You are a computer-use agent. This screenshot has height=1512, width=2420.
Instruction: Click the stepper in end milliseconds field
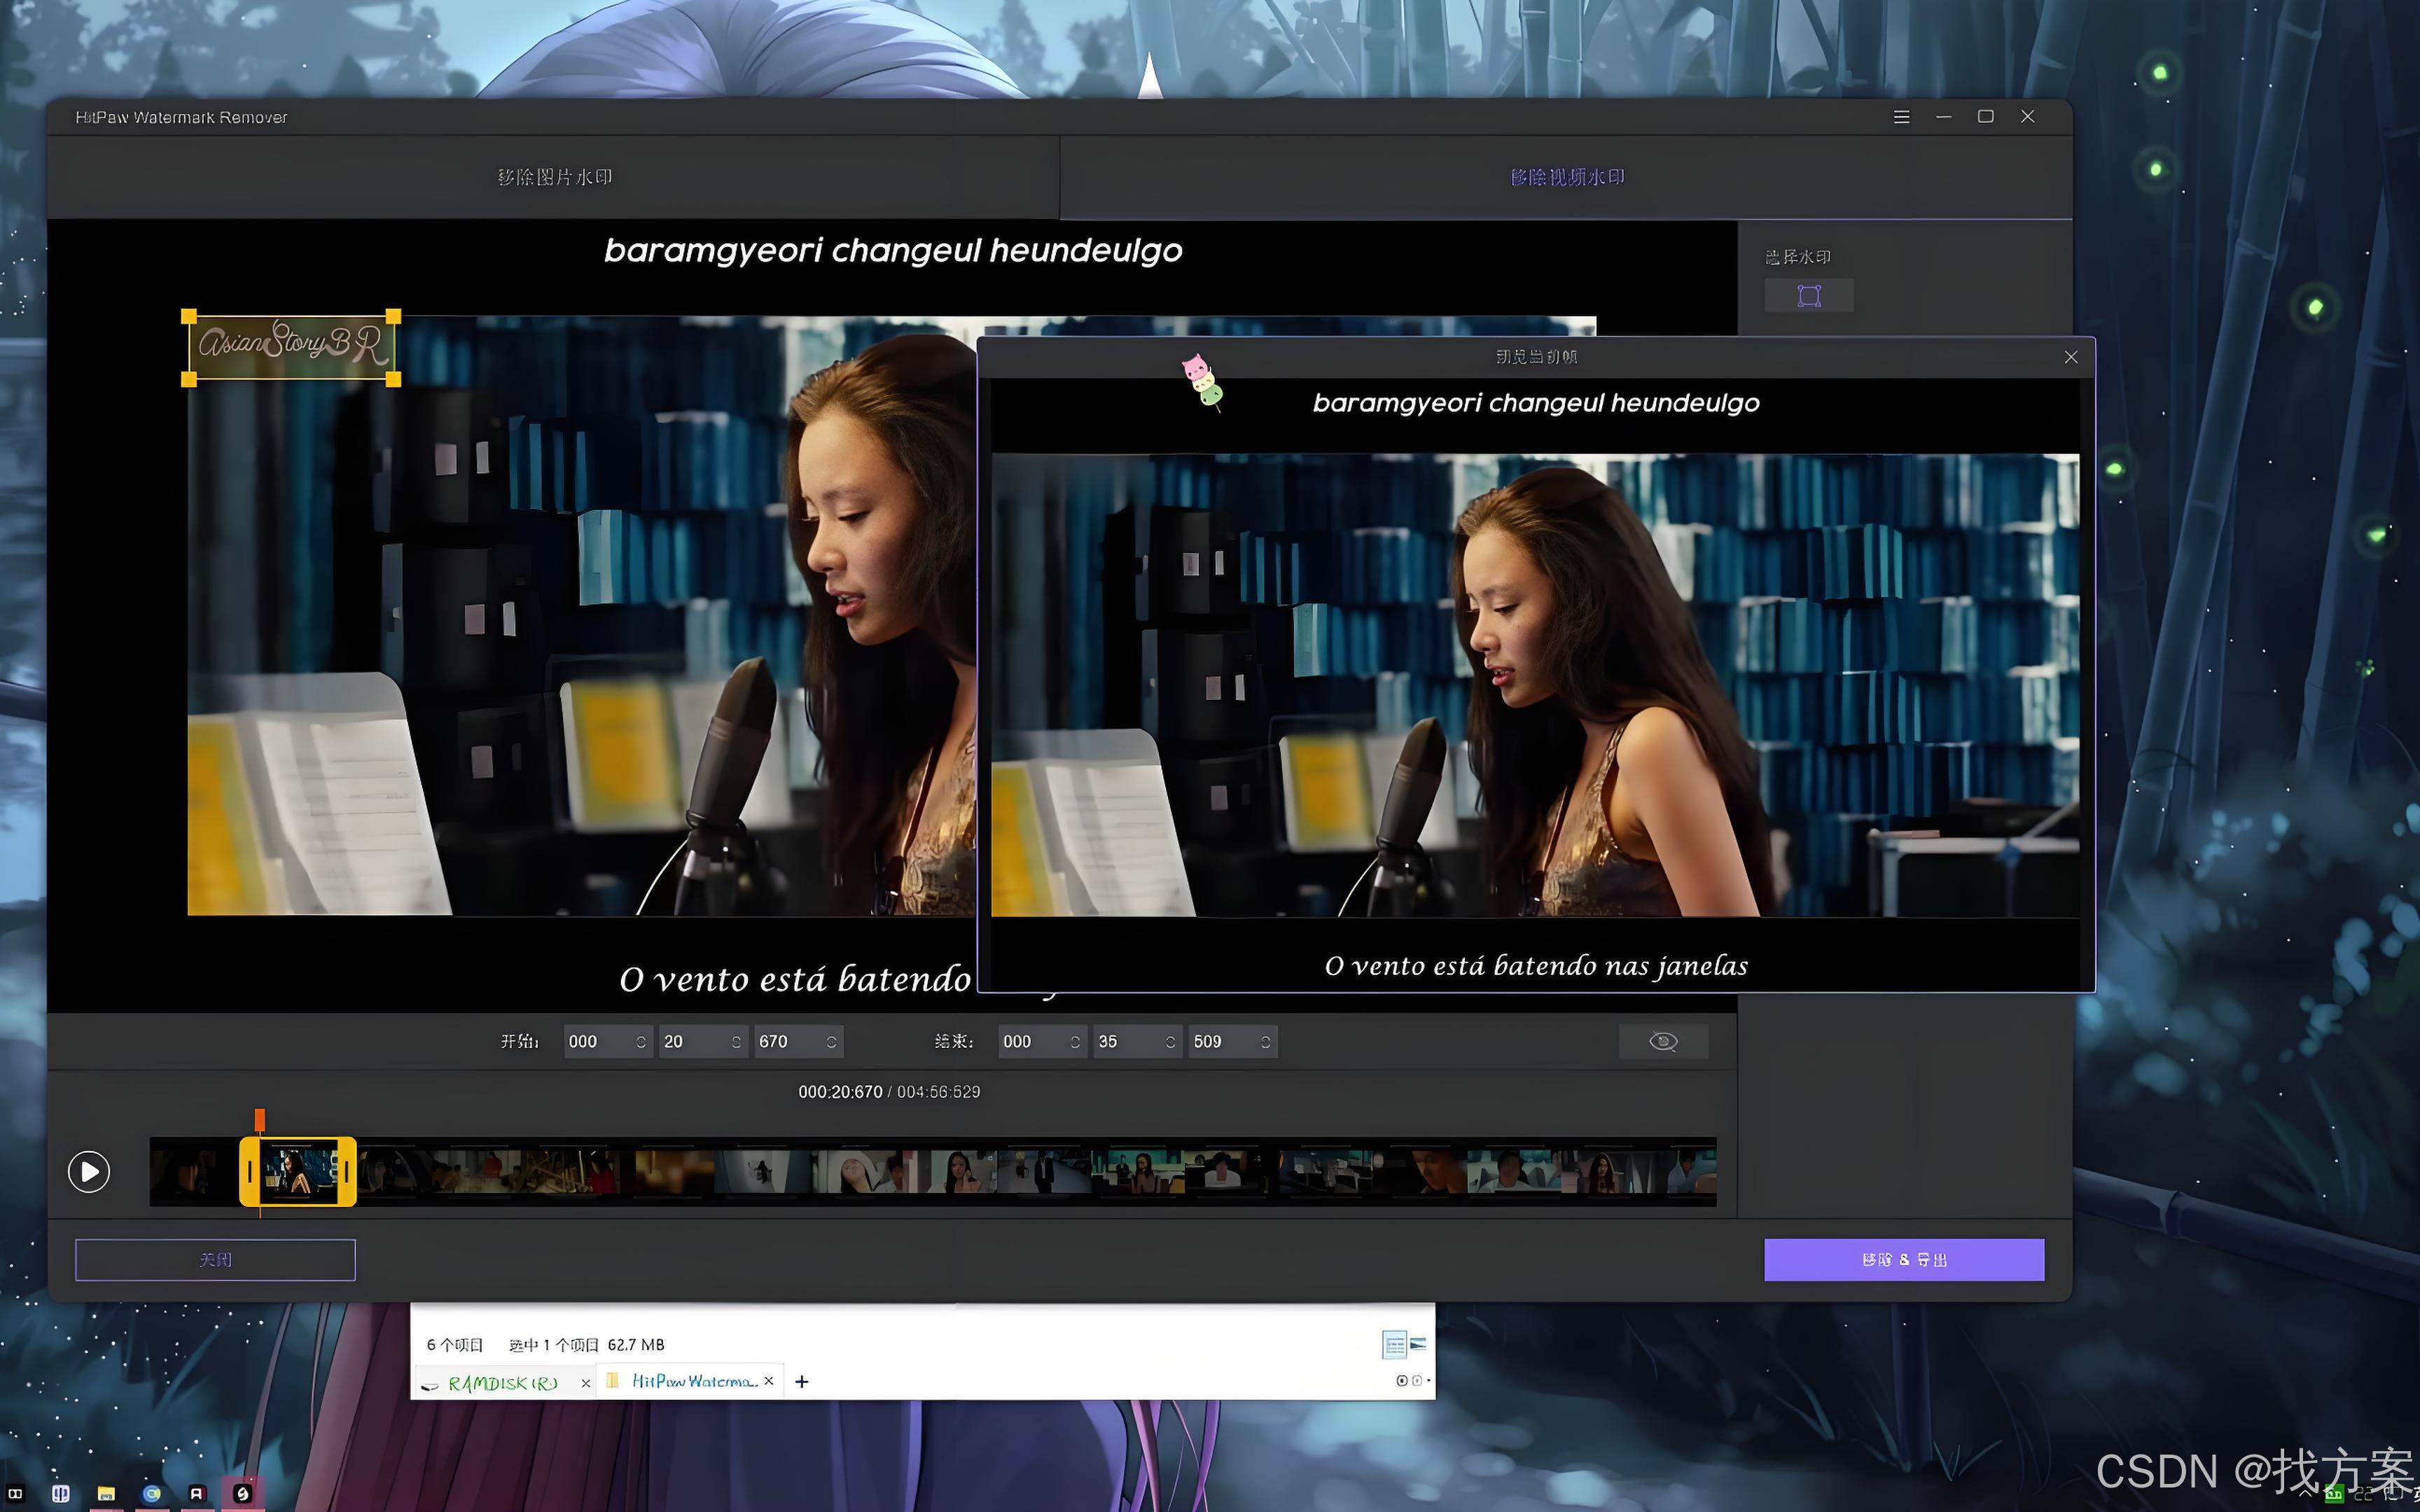click(x=1265, y=1041)
